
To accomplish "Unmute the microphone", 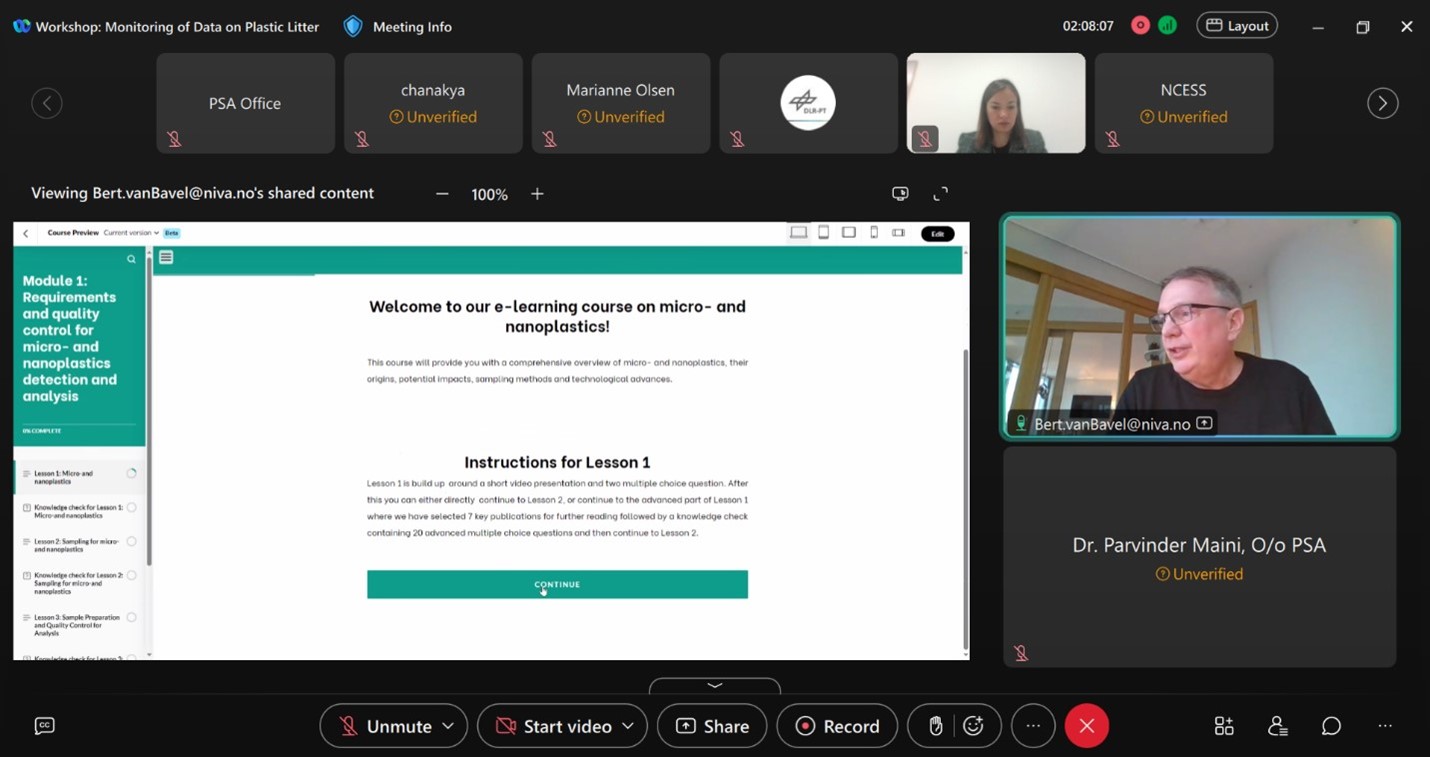I will pyautogui.click(x=385, y=726).
